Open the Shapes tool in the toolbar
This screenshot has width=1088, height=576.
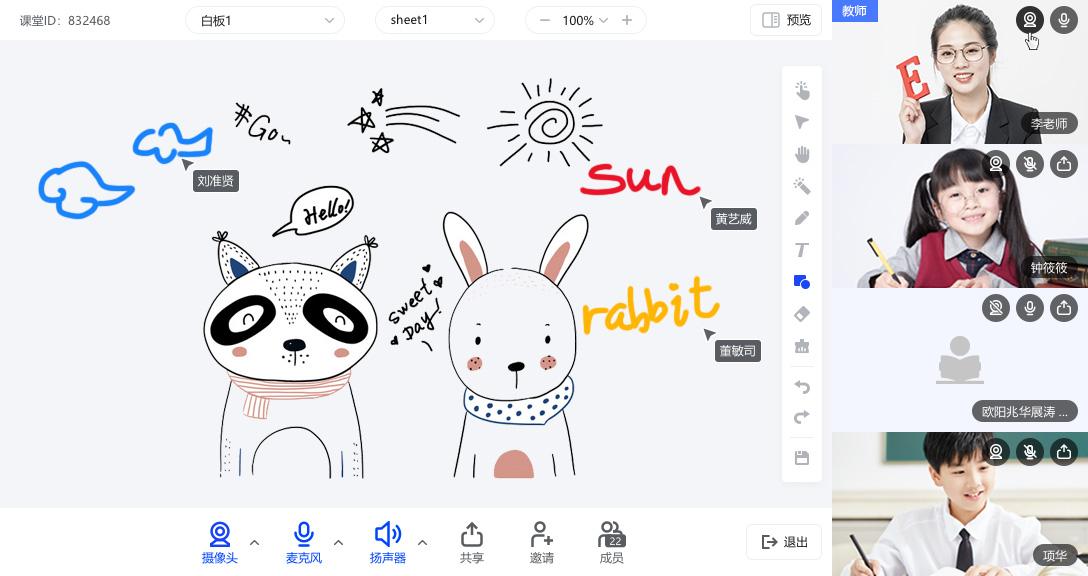[802, 282]
